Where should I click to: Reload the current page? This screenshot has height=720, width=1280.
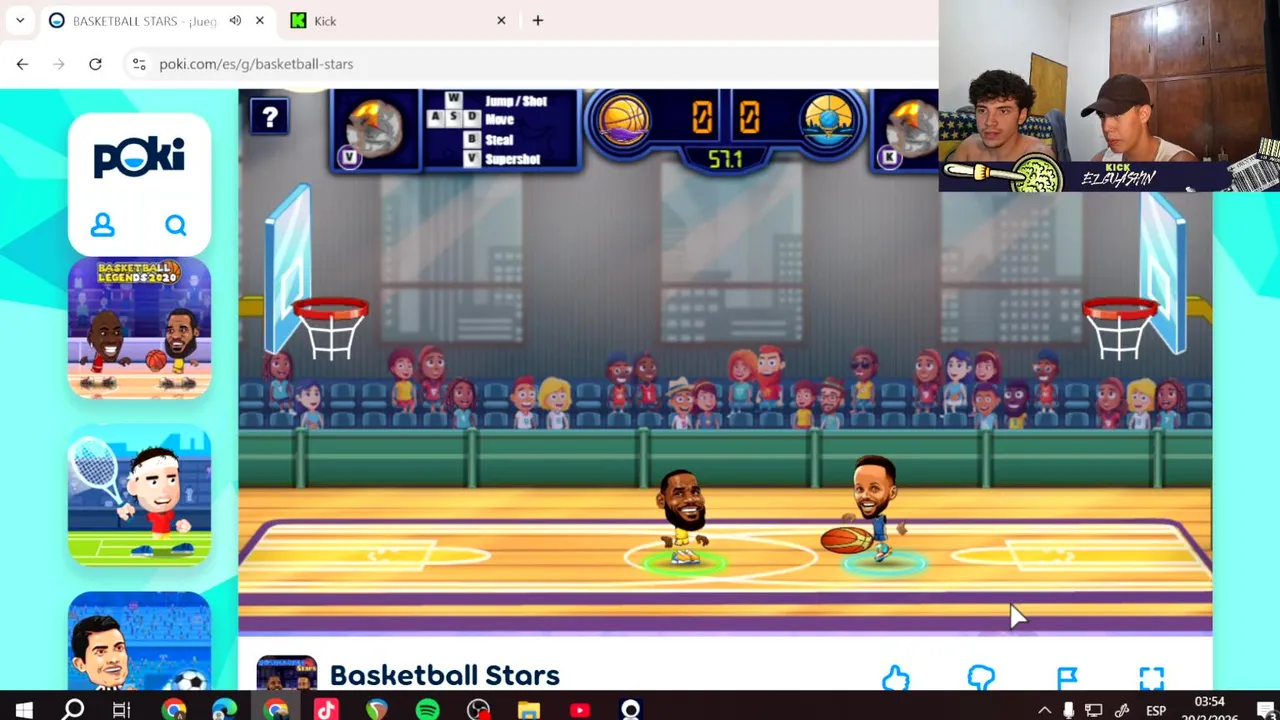(95, 64)
